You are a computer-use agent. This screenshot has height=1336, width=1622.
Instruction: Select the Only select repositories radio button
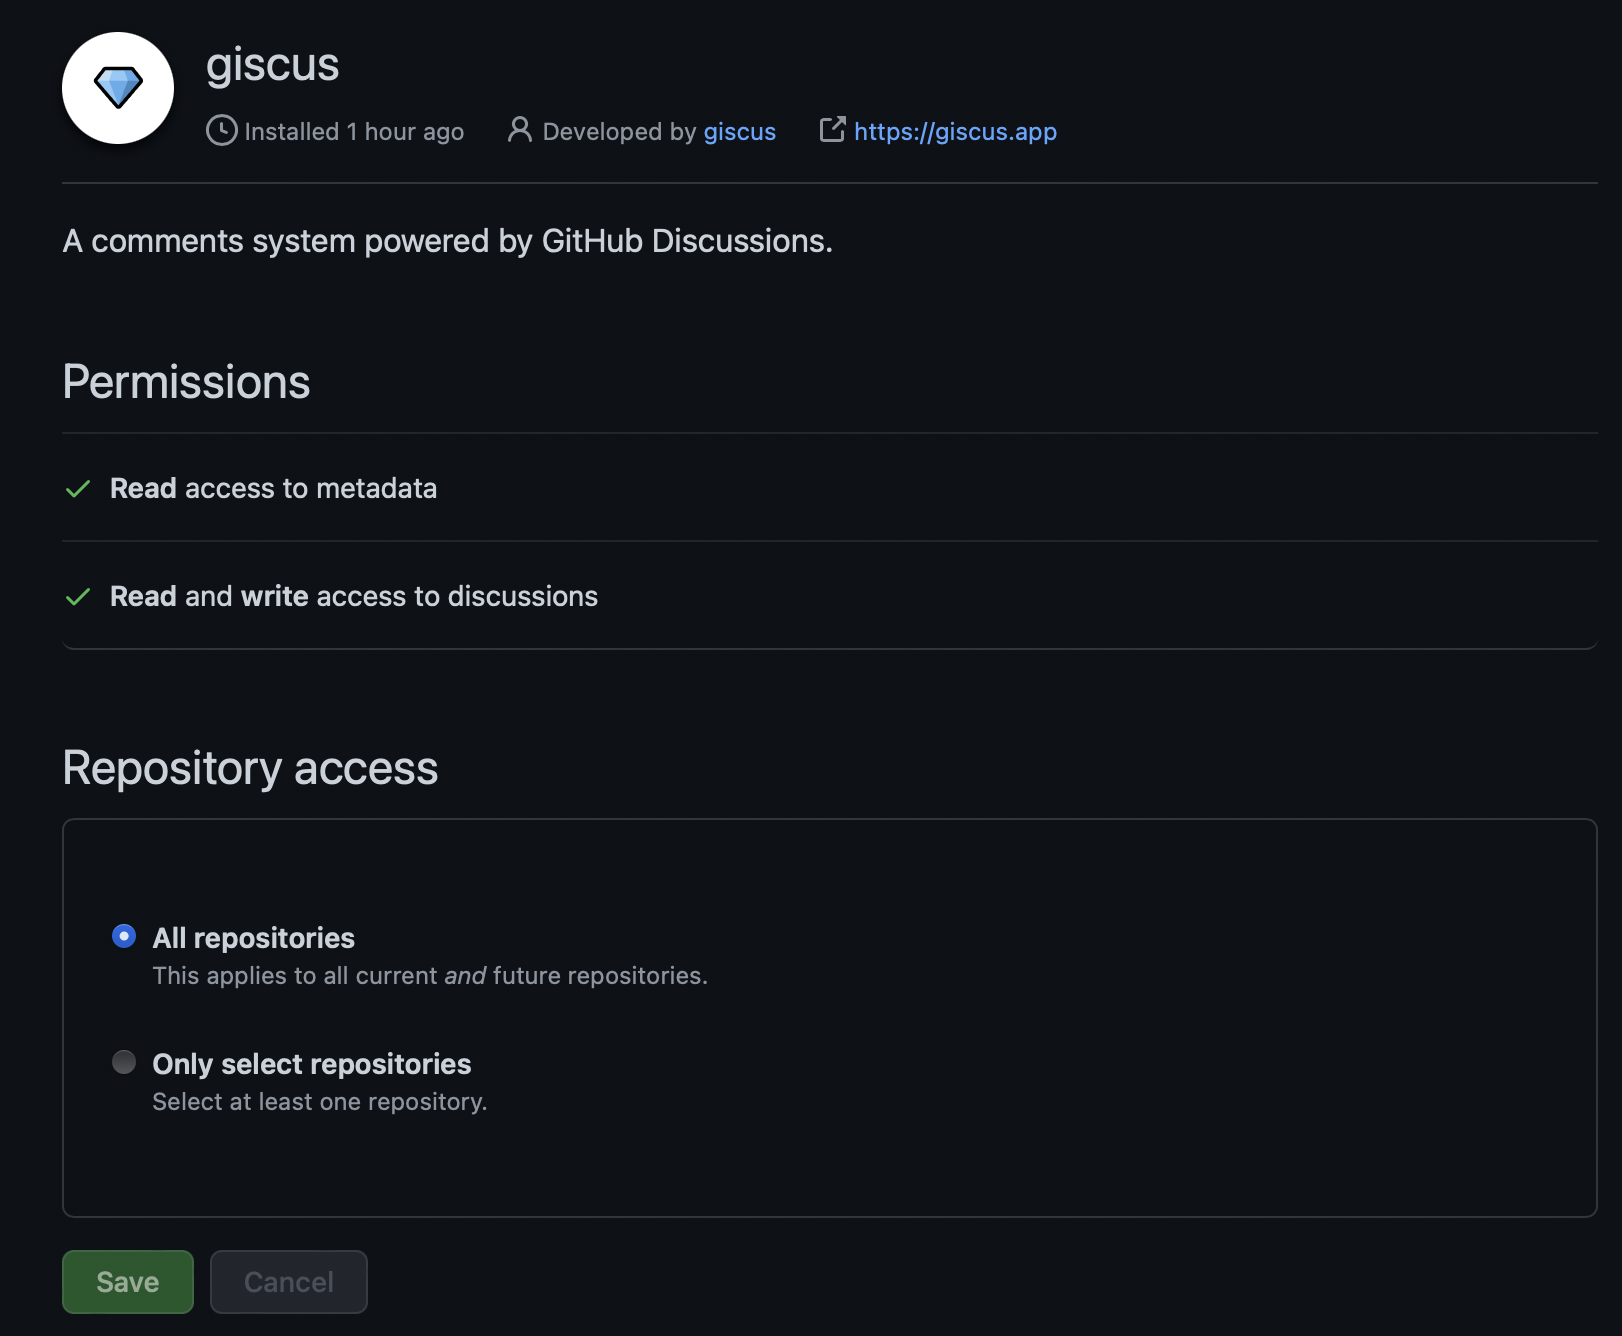(x=124, y=1062)
